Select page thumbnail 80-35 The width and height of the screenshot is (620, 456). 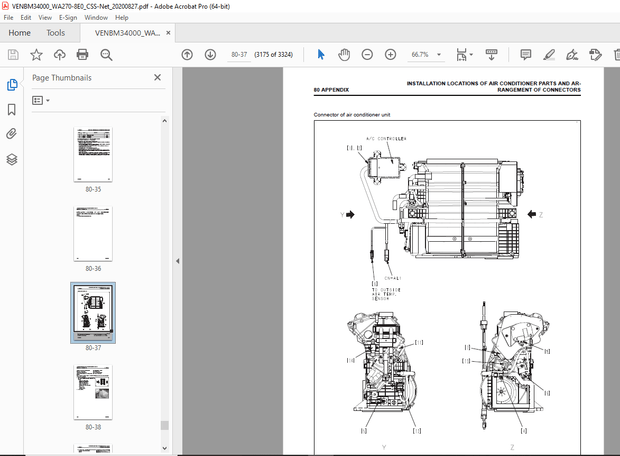pyautogui.click(x=93, y=154)
